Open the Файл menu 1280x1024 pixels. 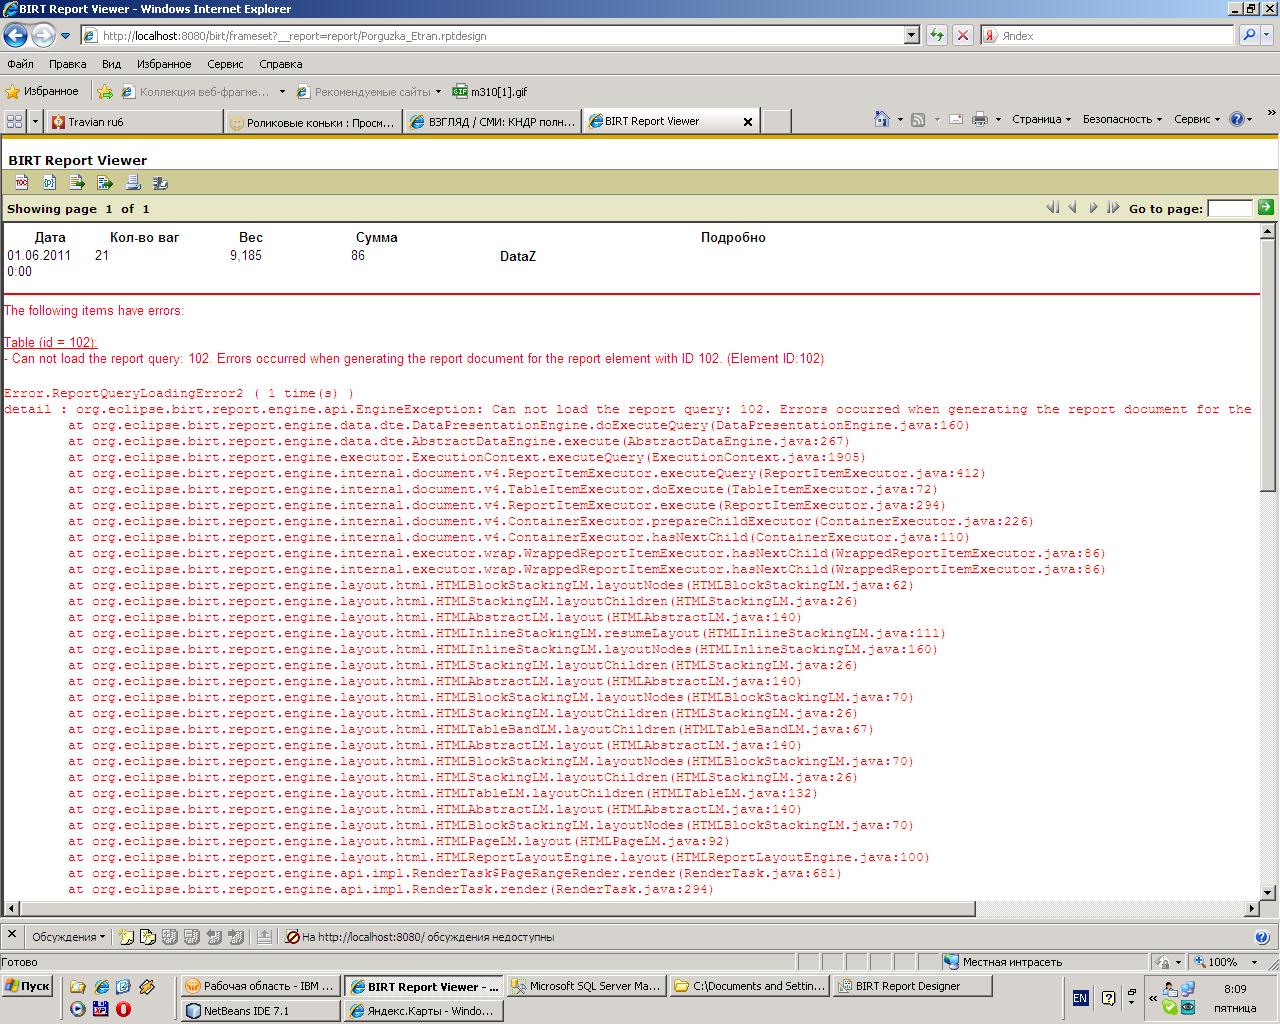pos(20,64)
